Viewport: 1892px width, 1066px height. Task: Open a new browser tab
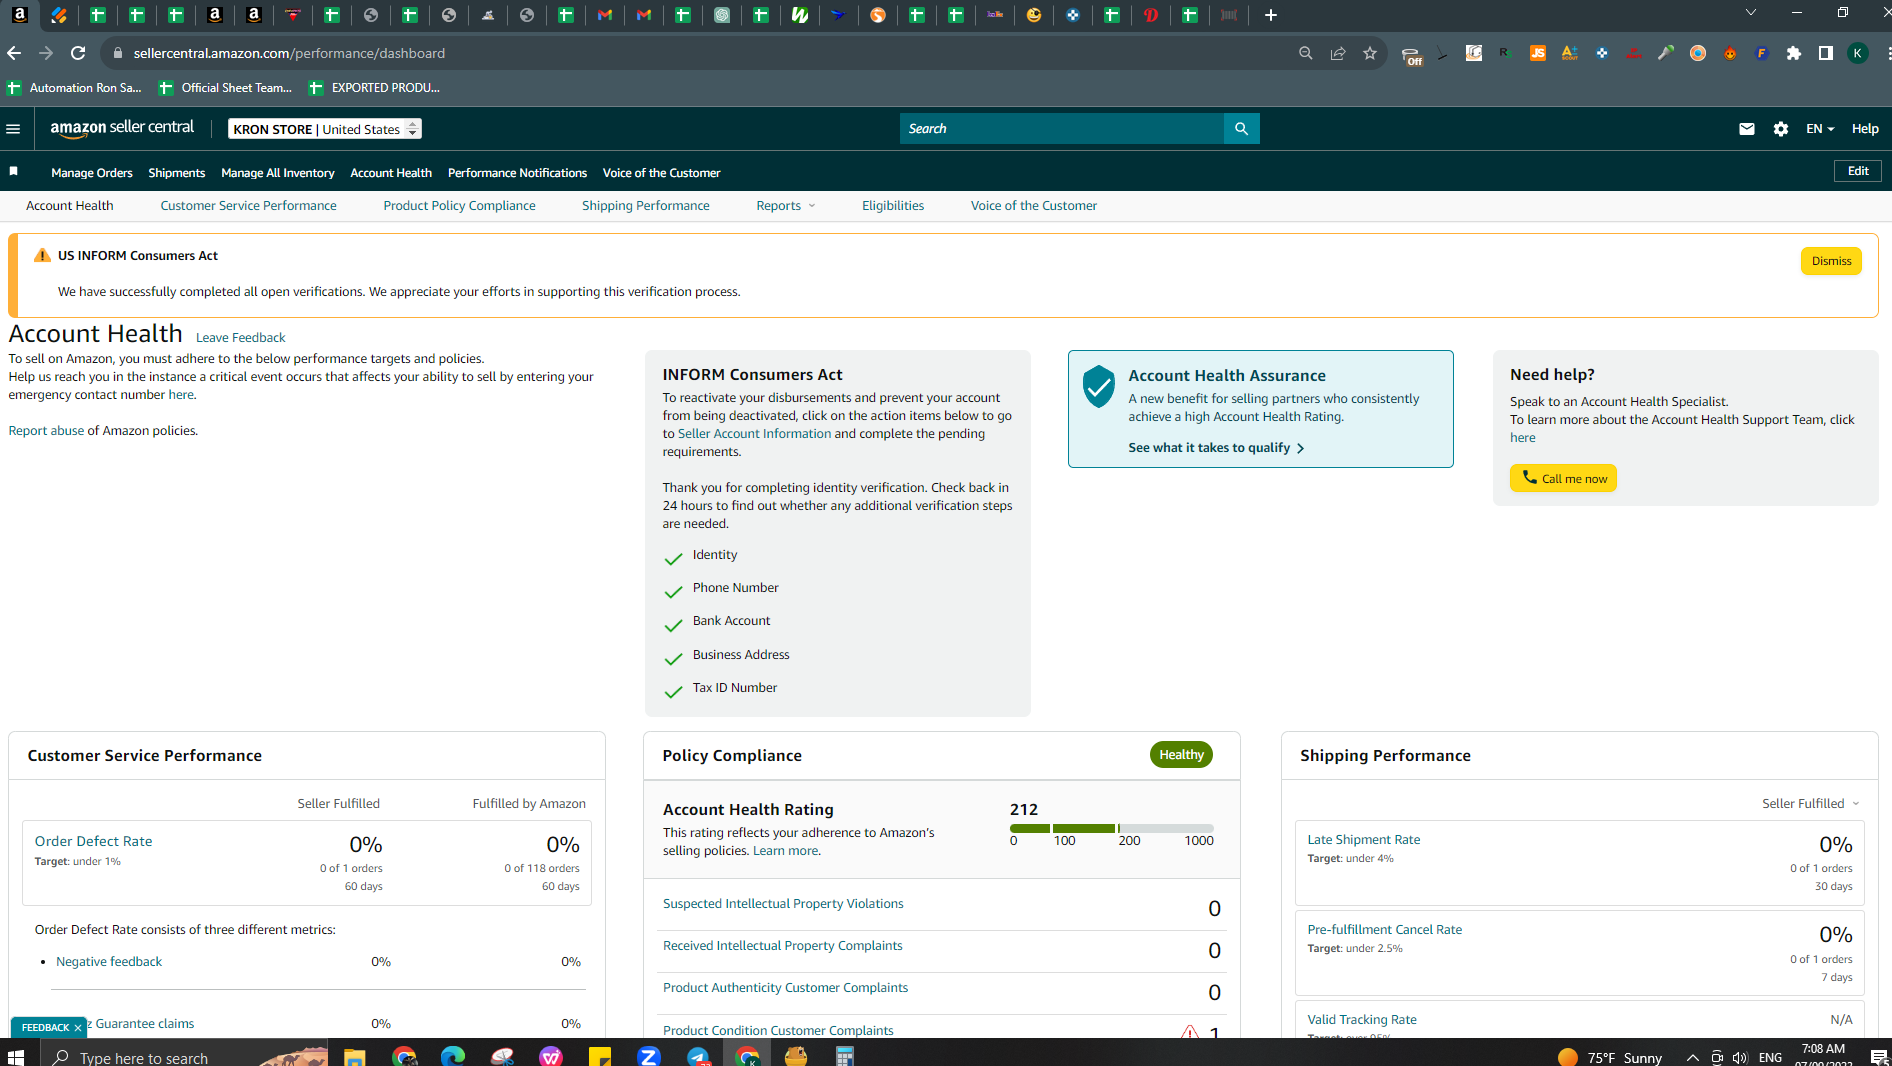pos(1270,15)
